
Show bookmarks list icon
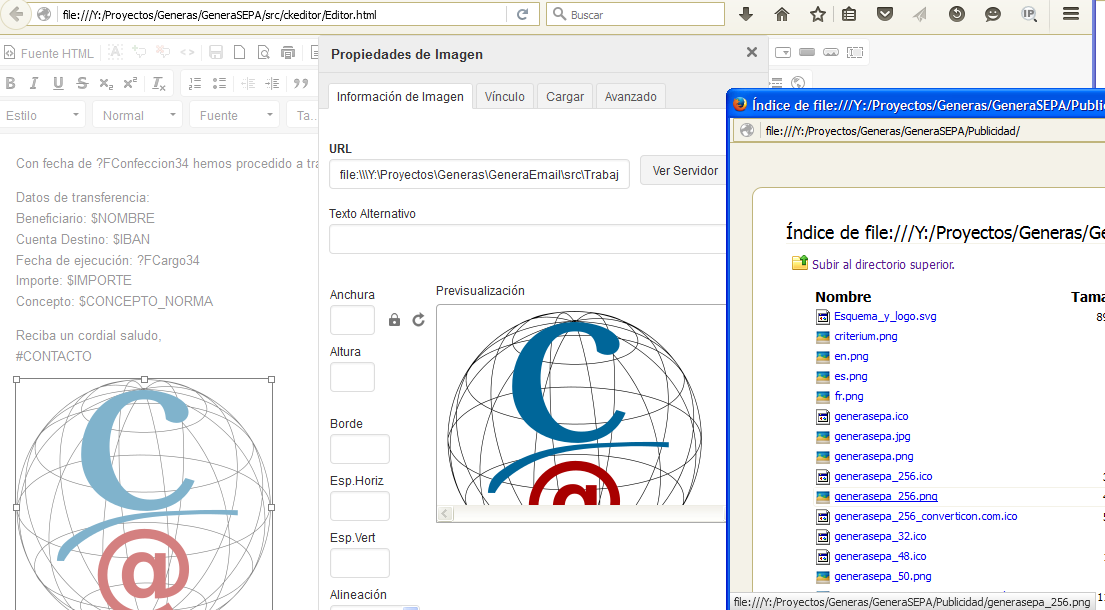point(849,14)
